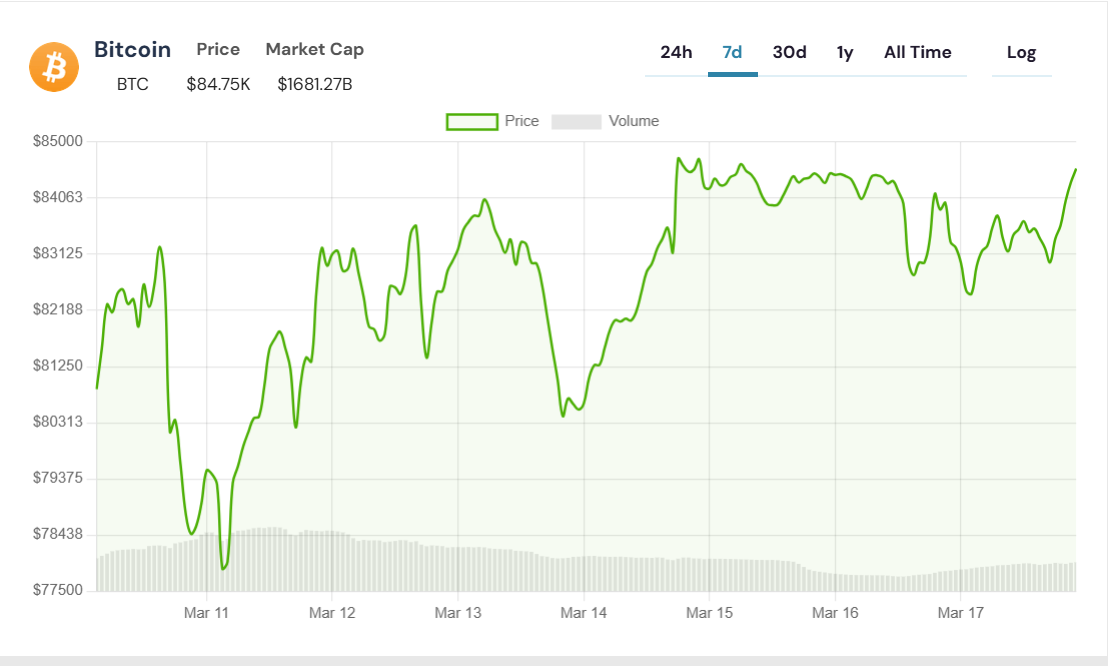
Task: Enable the Log scale option
Action: pos(1021,52)
